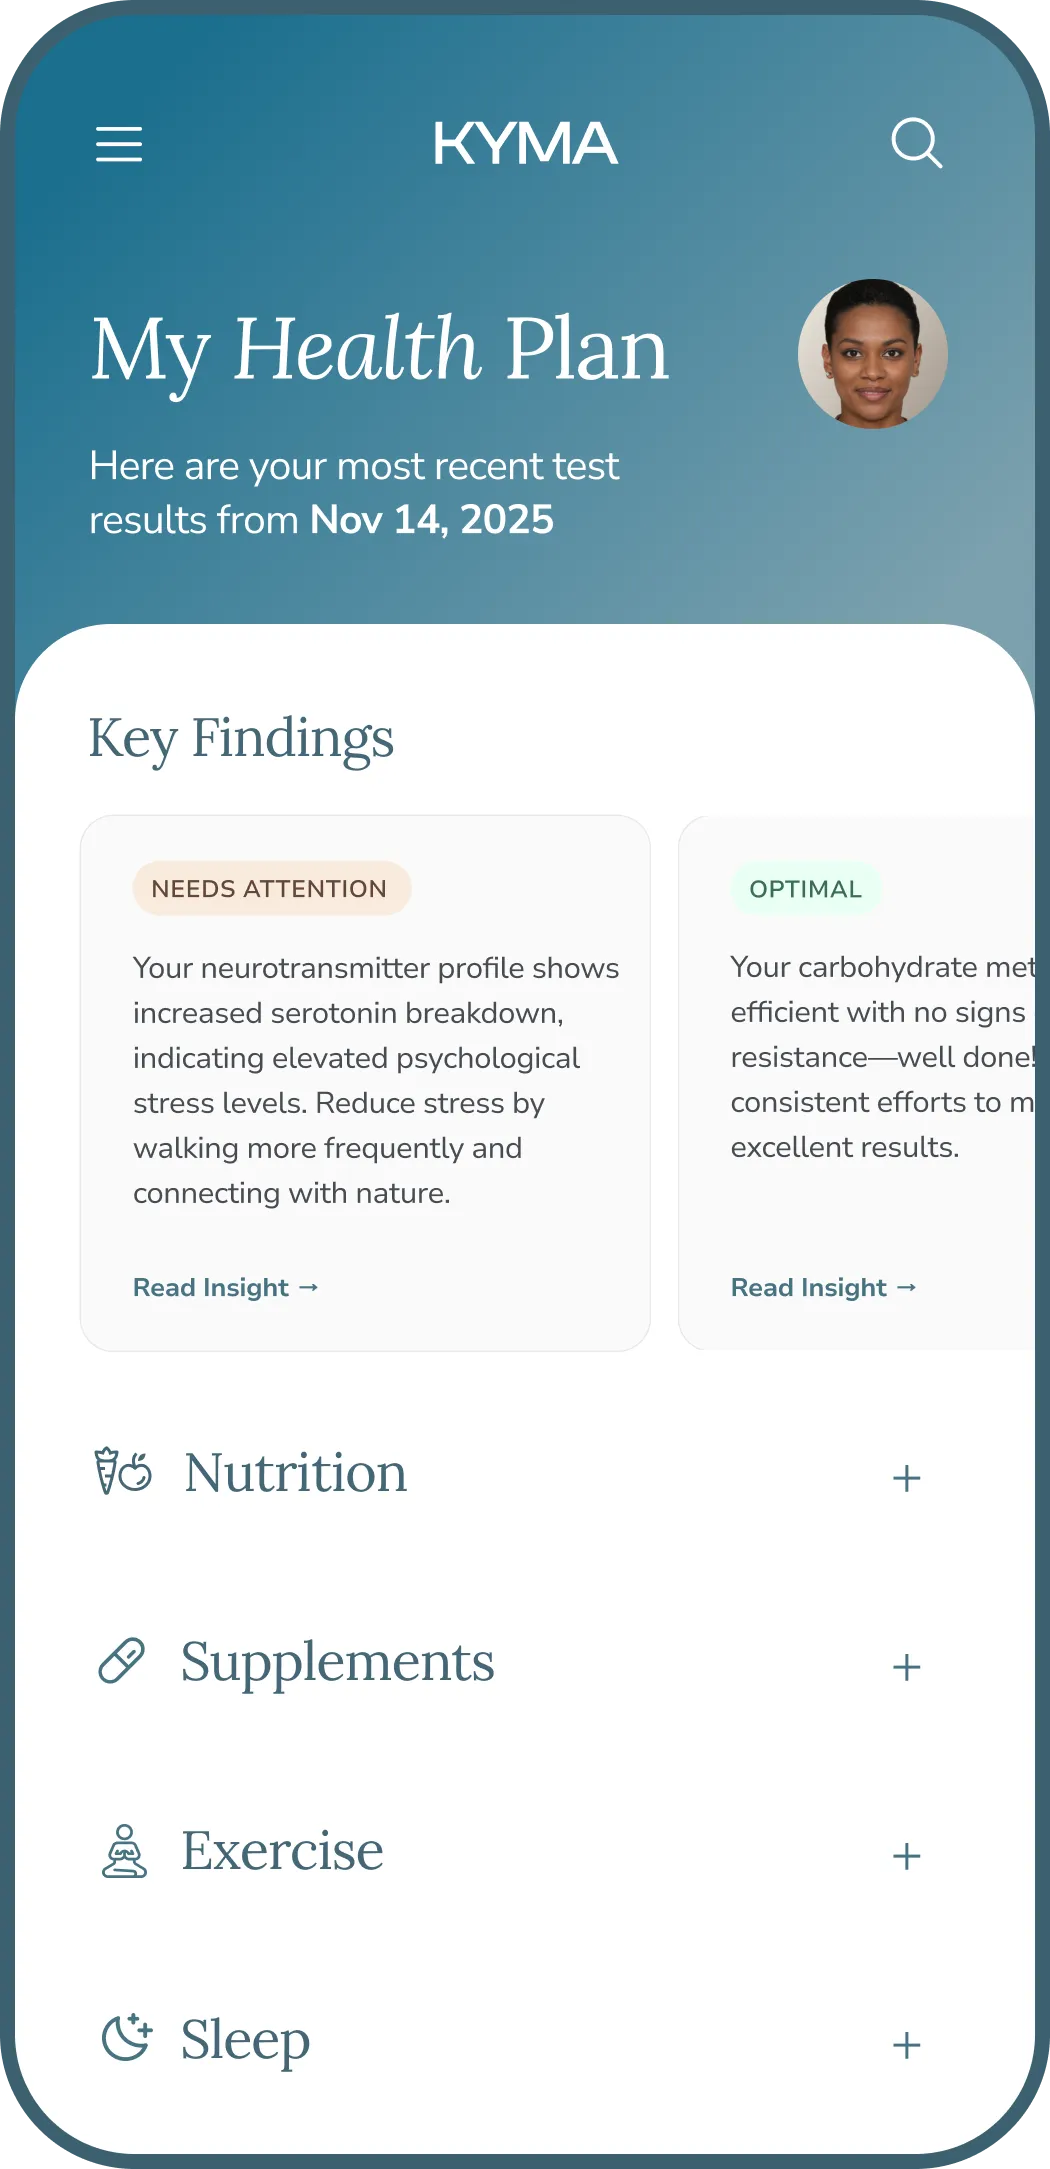Viewport: 1050px width, 2169px height.
Task: Click the OPTIMAL status badge
Action: [808, 888]
